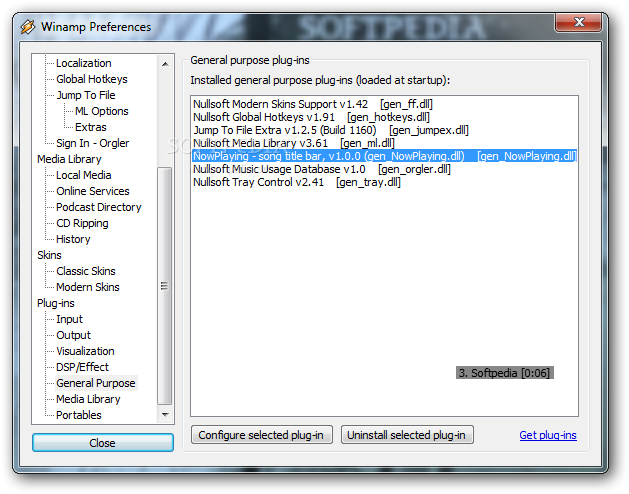The width and height of the screenshot is (629, 494).
Task: Select Extras under Jump To File
Action: click(x=91, y=127)
